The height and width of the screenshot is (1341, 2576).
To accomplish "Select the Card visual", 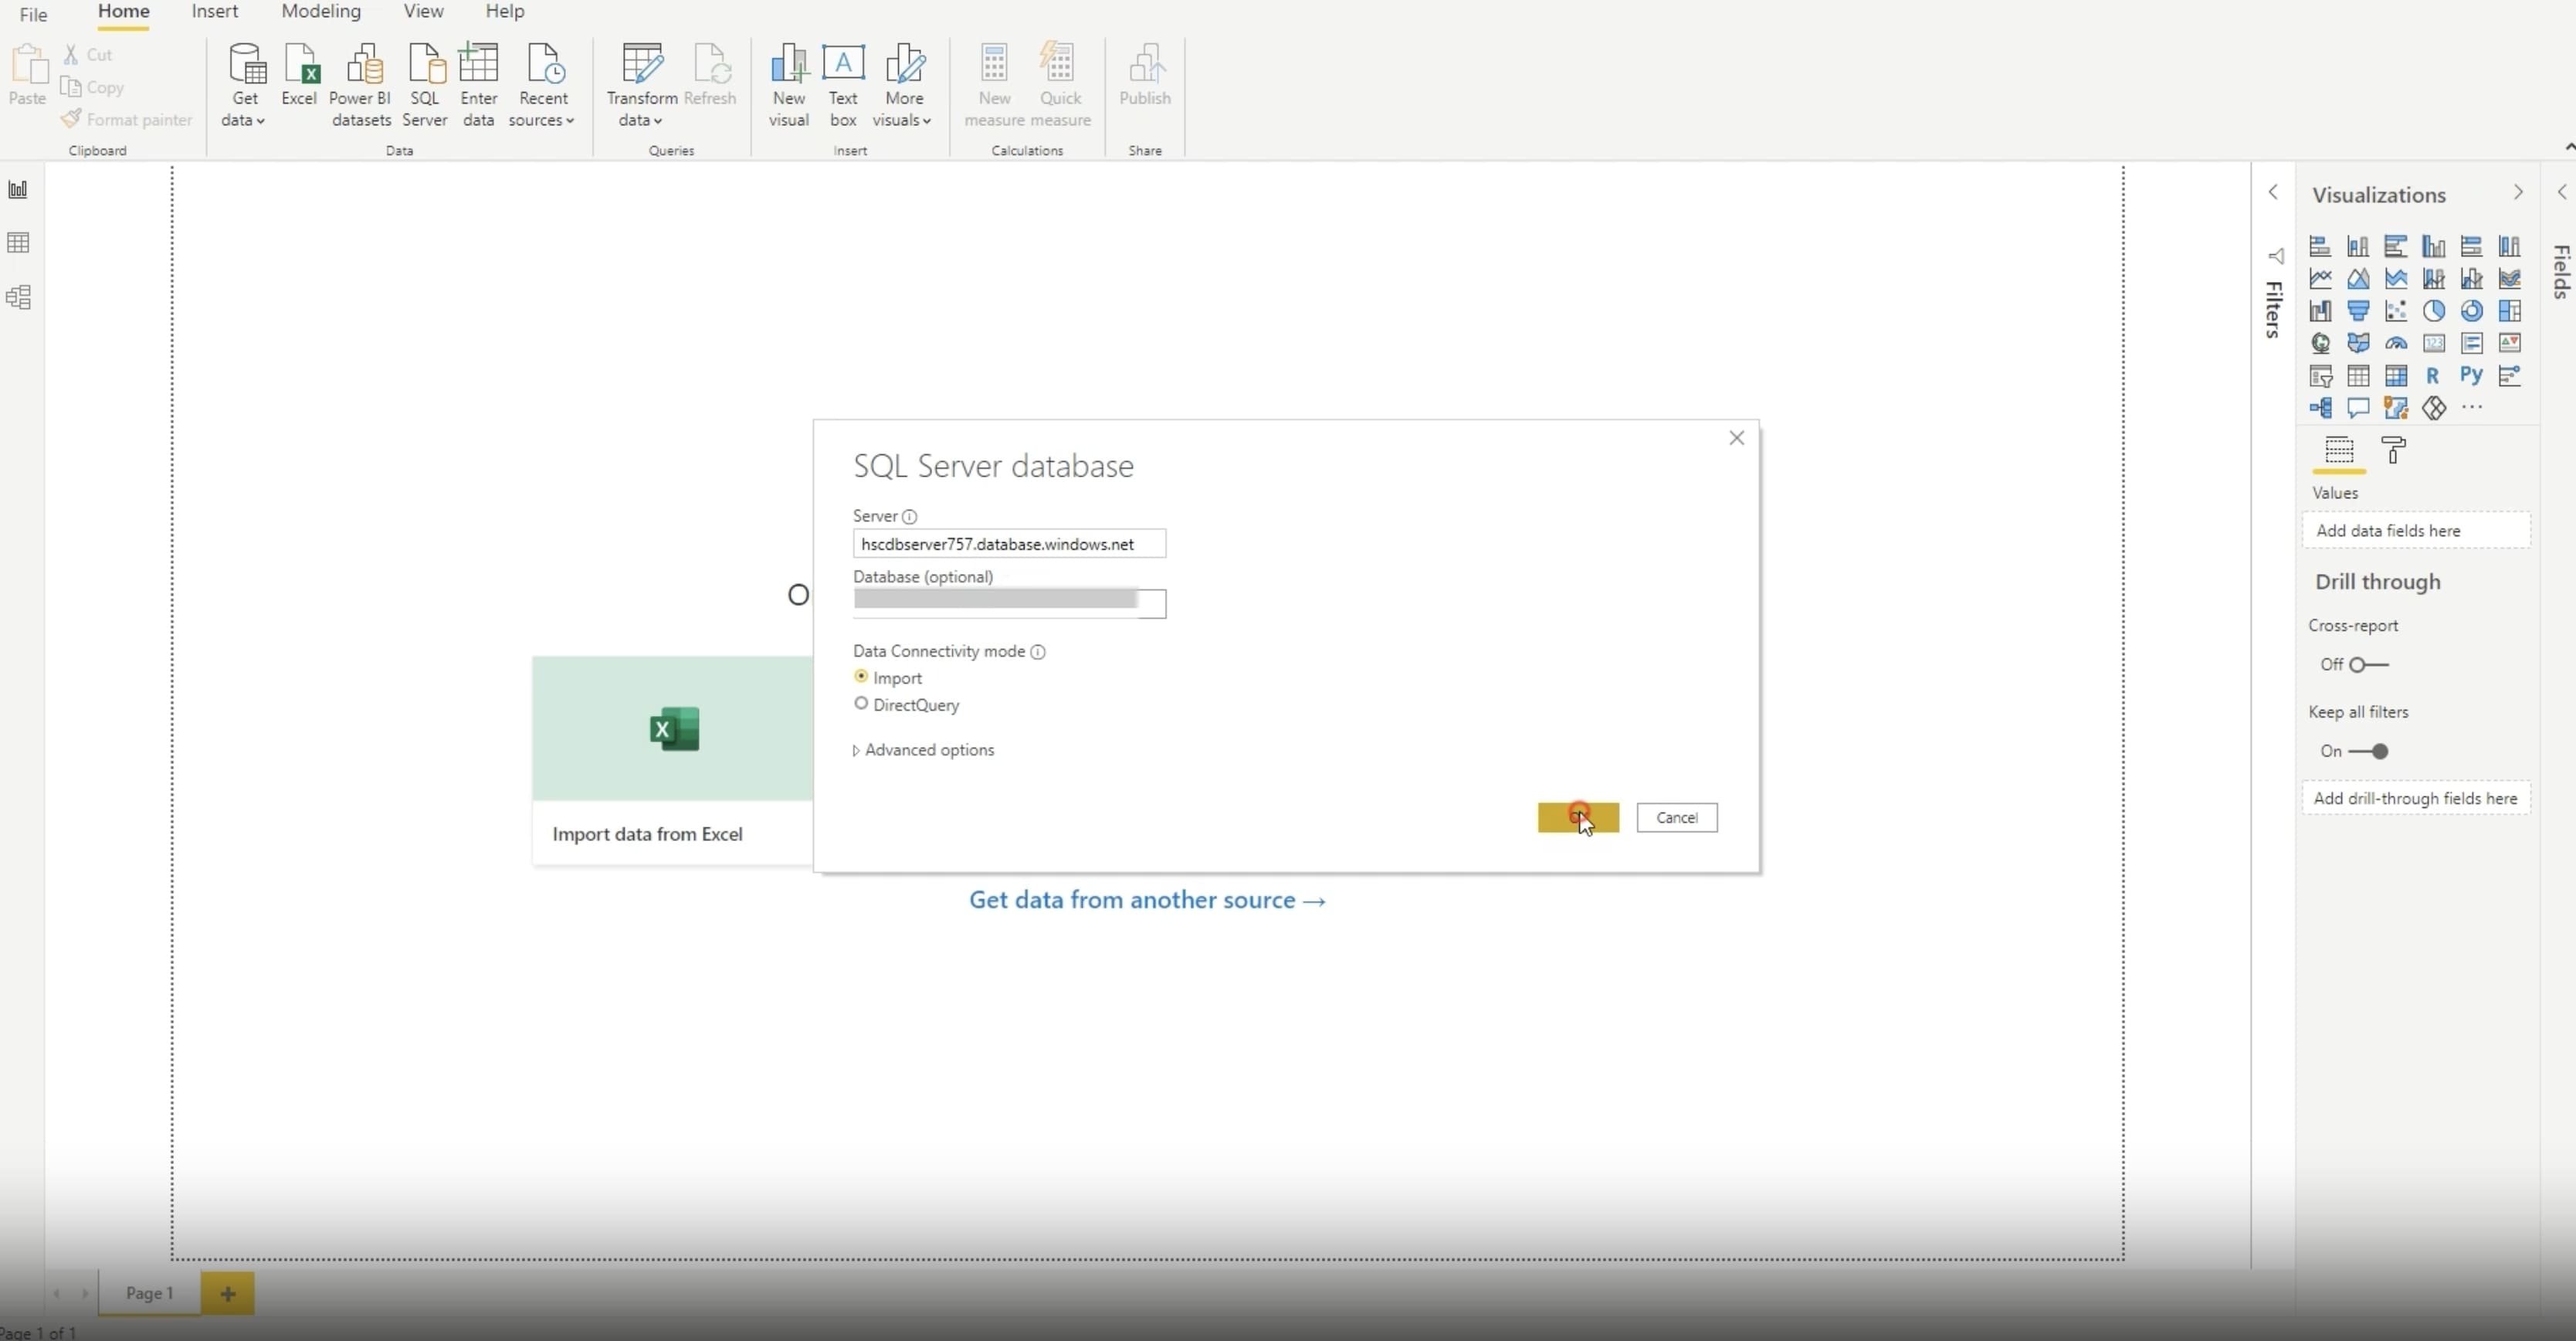I will [2433, 343].
